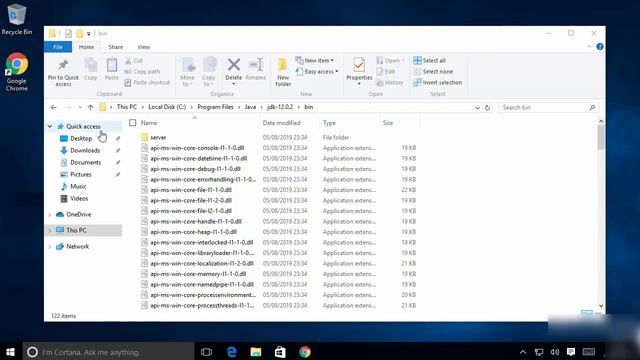This screenshot has width=640, height=360.
Task: Open the help icon in ribbon corner
Action: [600, 47]
